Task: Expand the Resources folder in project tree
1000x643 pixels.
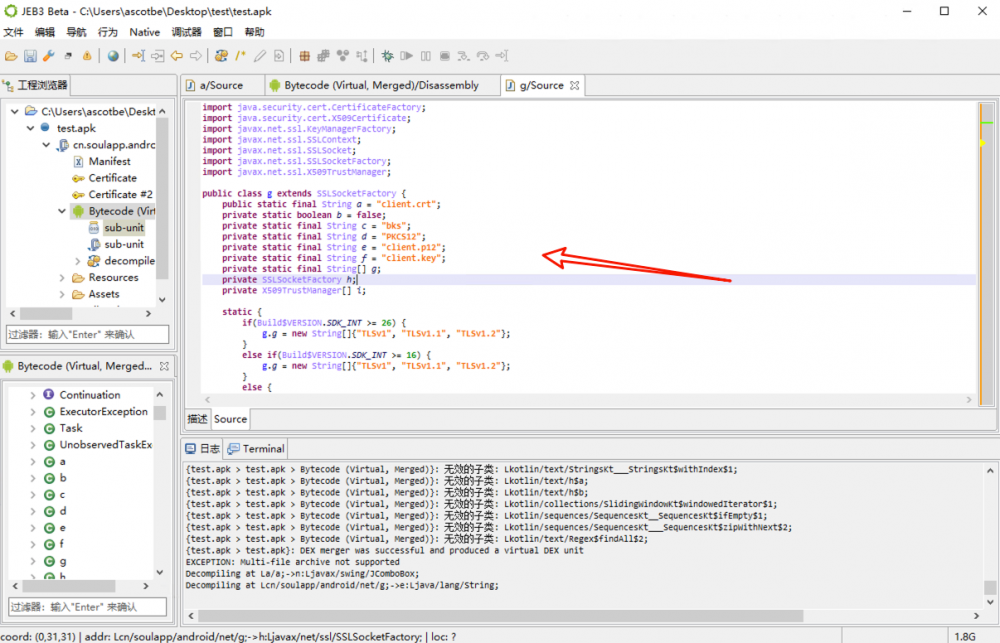Action: click(x=62, y=278)
